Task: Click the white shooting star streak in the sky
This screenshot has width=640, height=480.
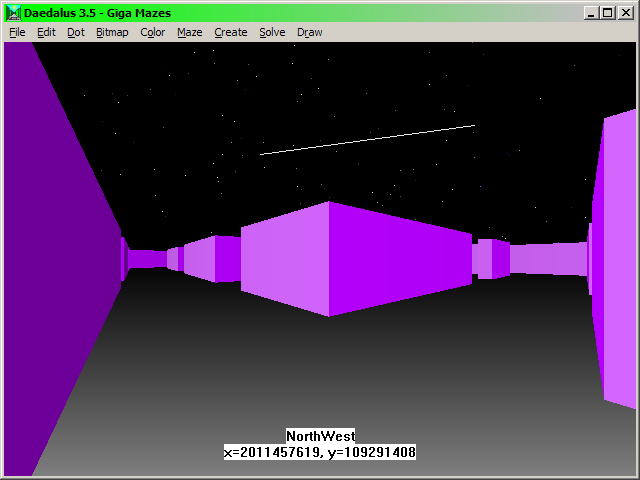Action: point(367,140)
